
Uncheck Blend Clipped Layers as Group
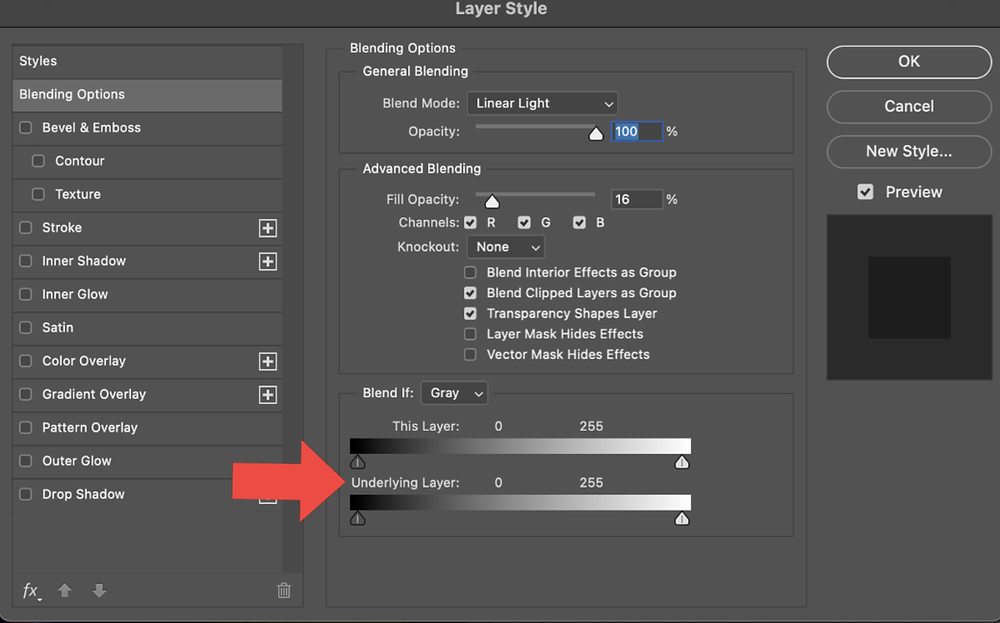470,293
